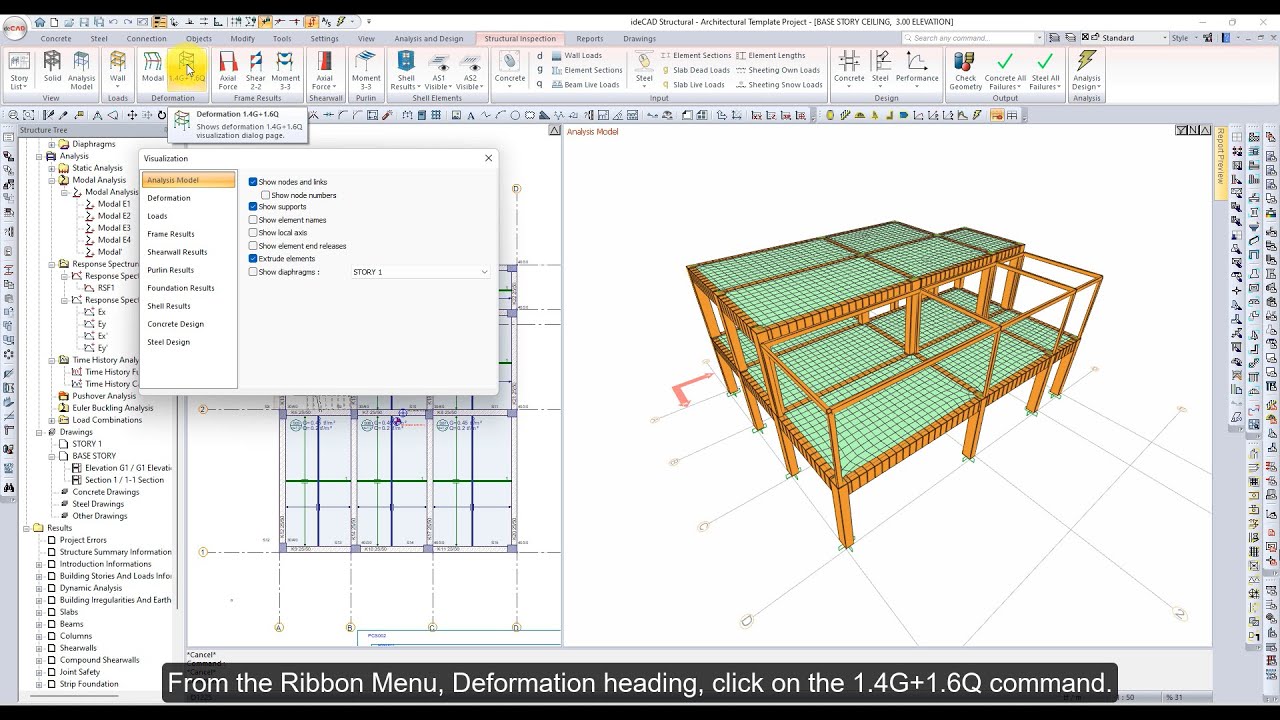Image resolution: width=1280 pixels, height=720 pixels.
Task: Open Shell Results ribbon button
Action: pyautogui.click(x=406, y=70)
